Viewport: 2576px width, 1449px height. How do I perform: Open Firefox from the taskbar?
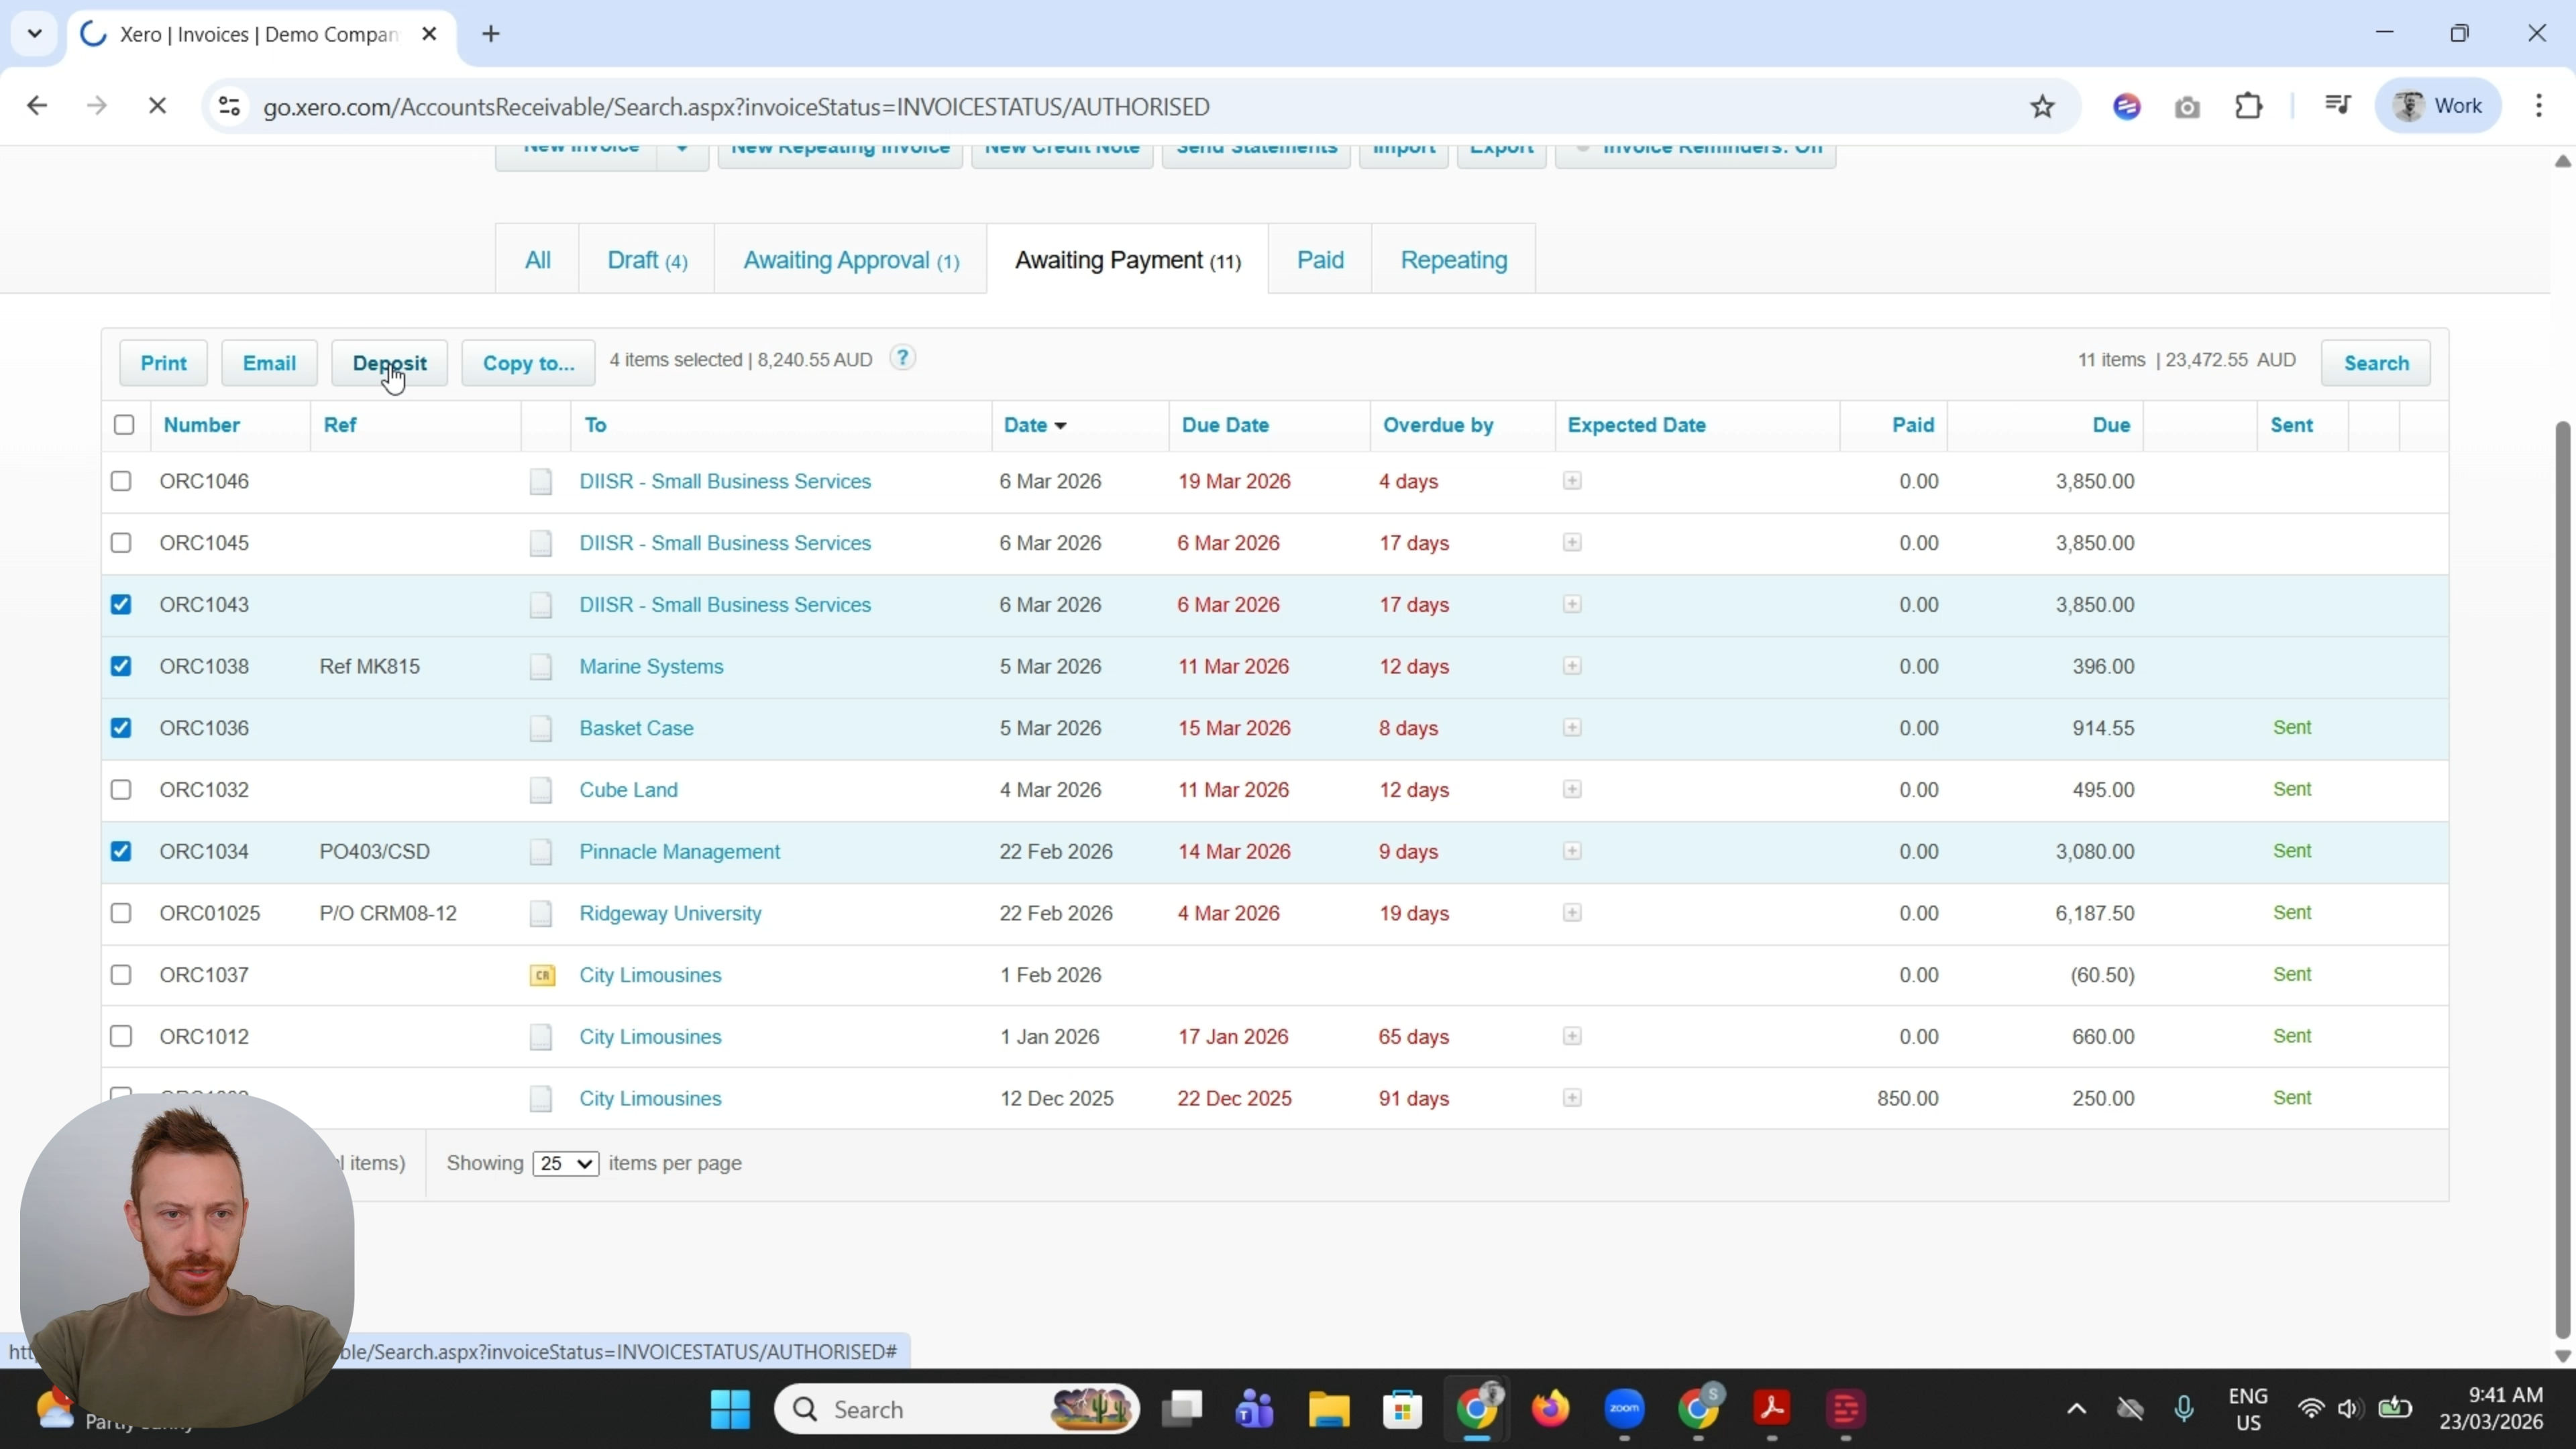tap(1551, 1409)
